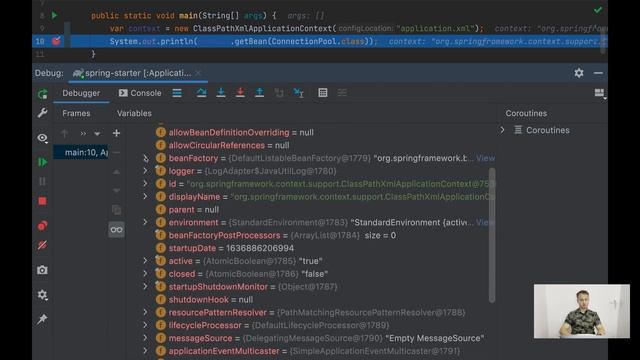
Task: Toggle Mute Breakpoints icon
Action: [x=42, y=245]
